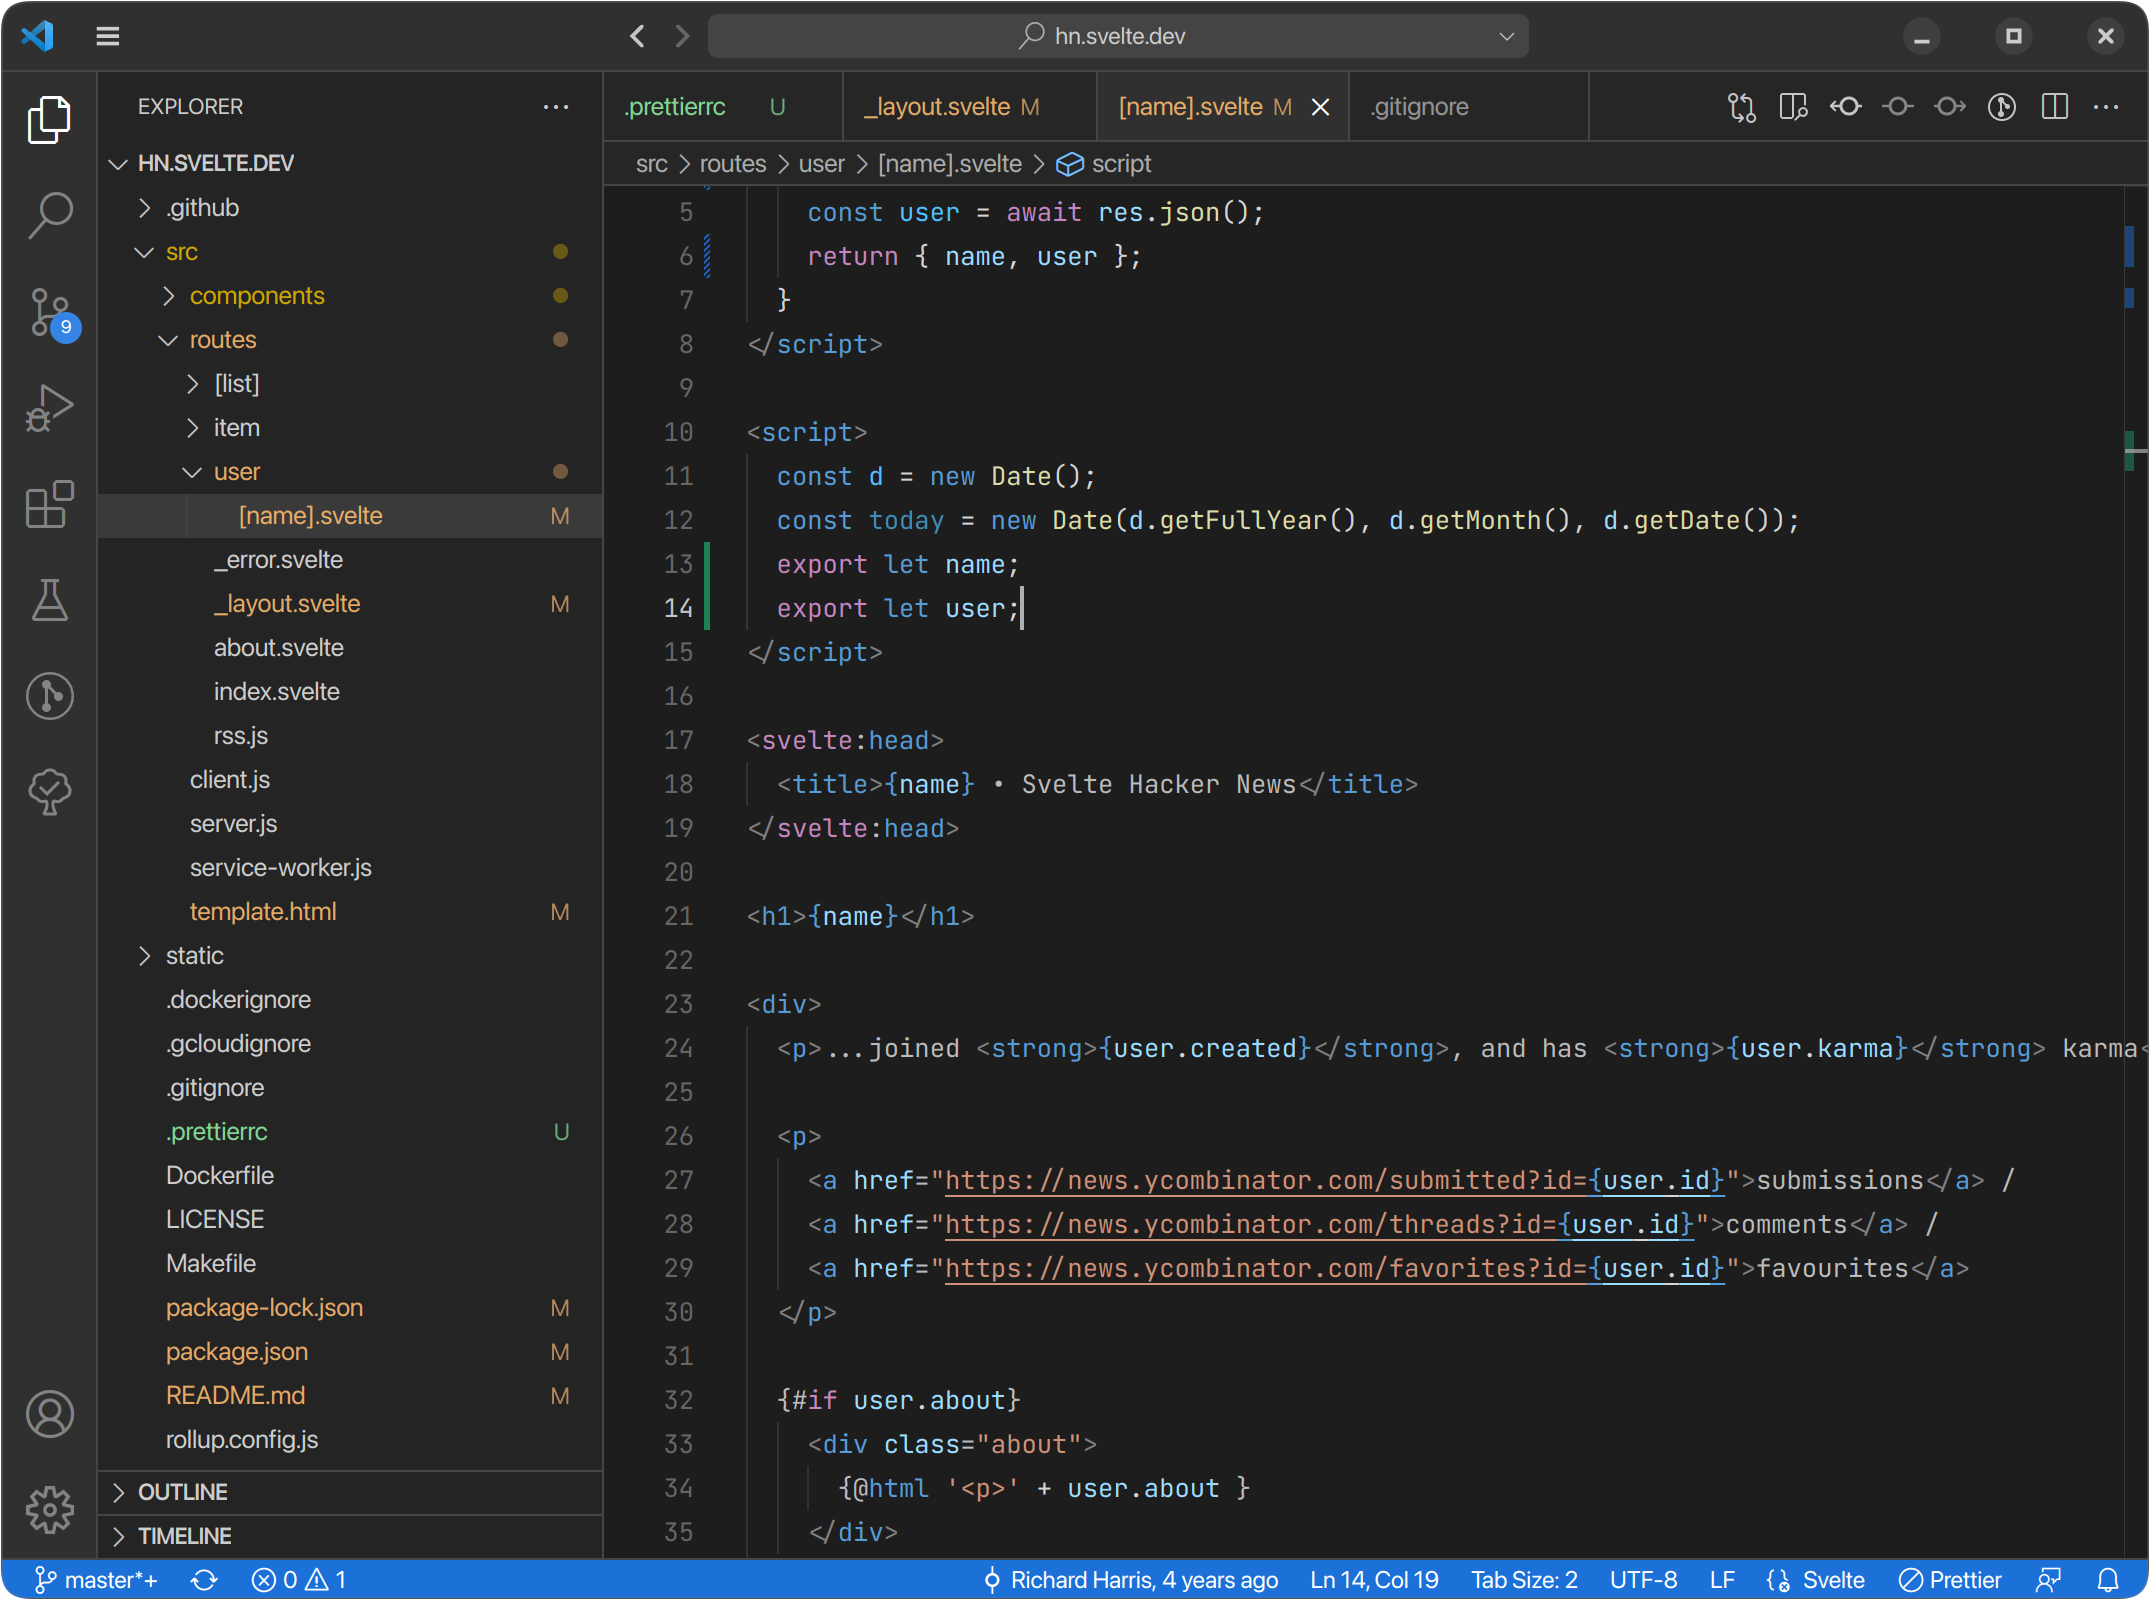The image size is (2150, 1600).
Task: Open the Accounts icon in activity bar
Action: pyautogui.click(x=49, y=1414)
